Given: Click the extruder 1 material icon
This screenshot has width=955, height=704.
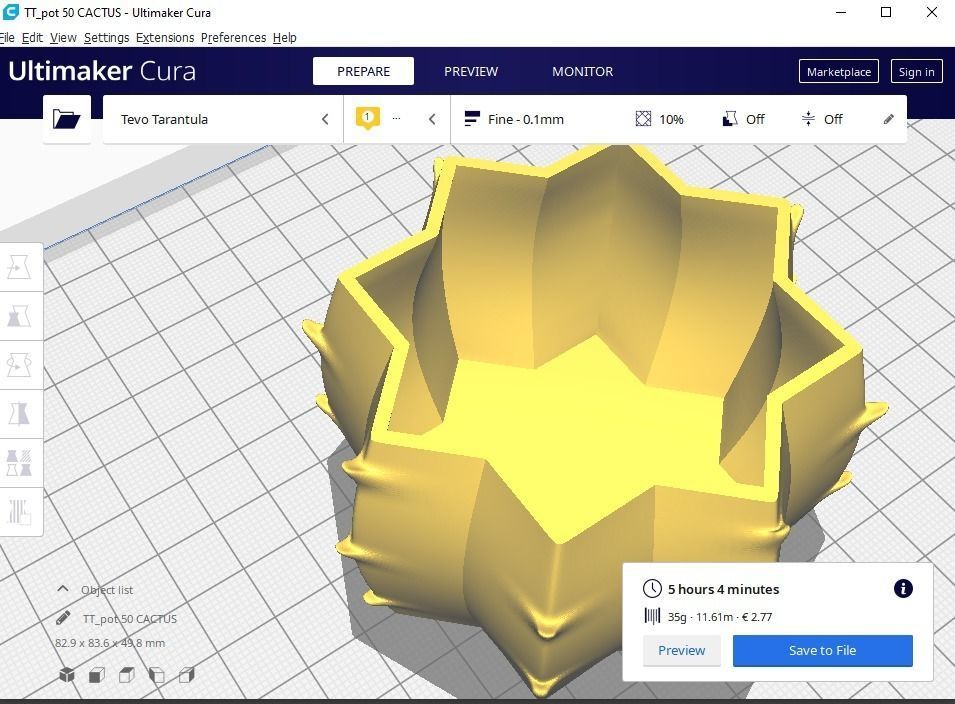Looking at the screenshot, I should tap(367, 118).
